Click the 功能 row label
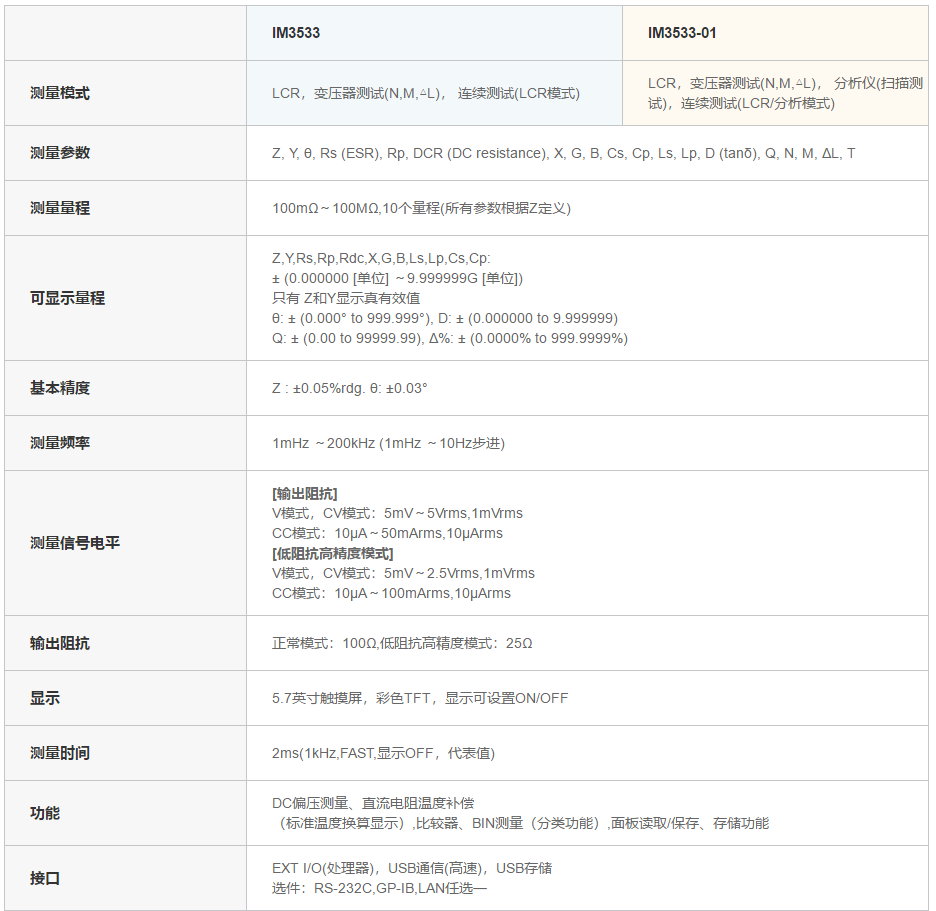Viewport: 936px width, 911px height. click(45, 813)
